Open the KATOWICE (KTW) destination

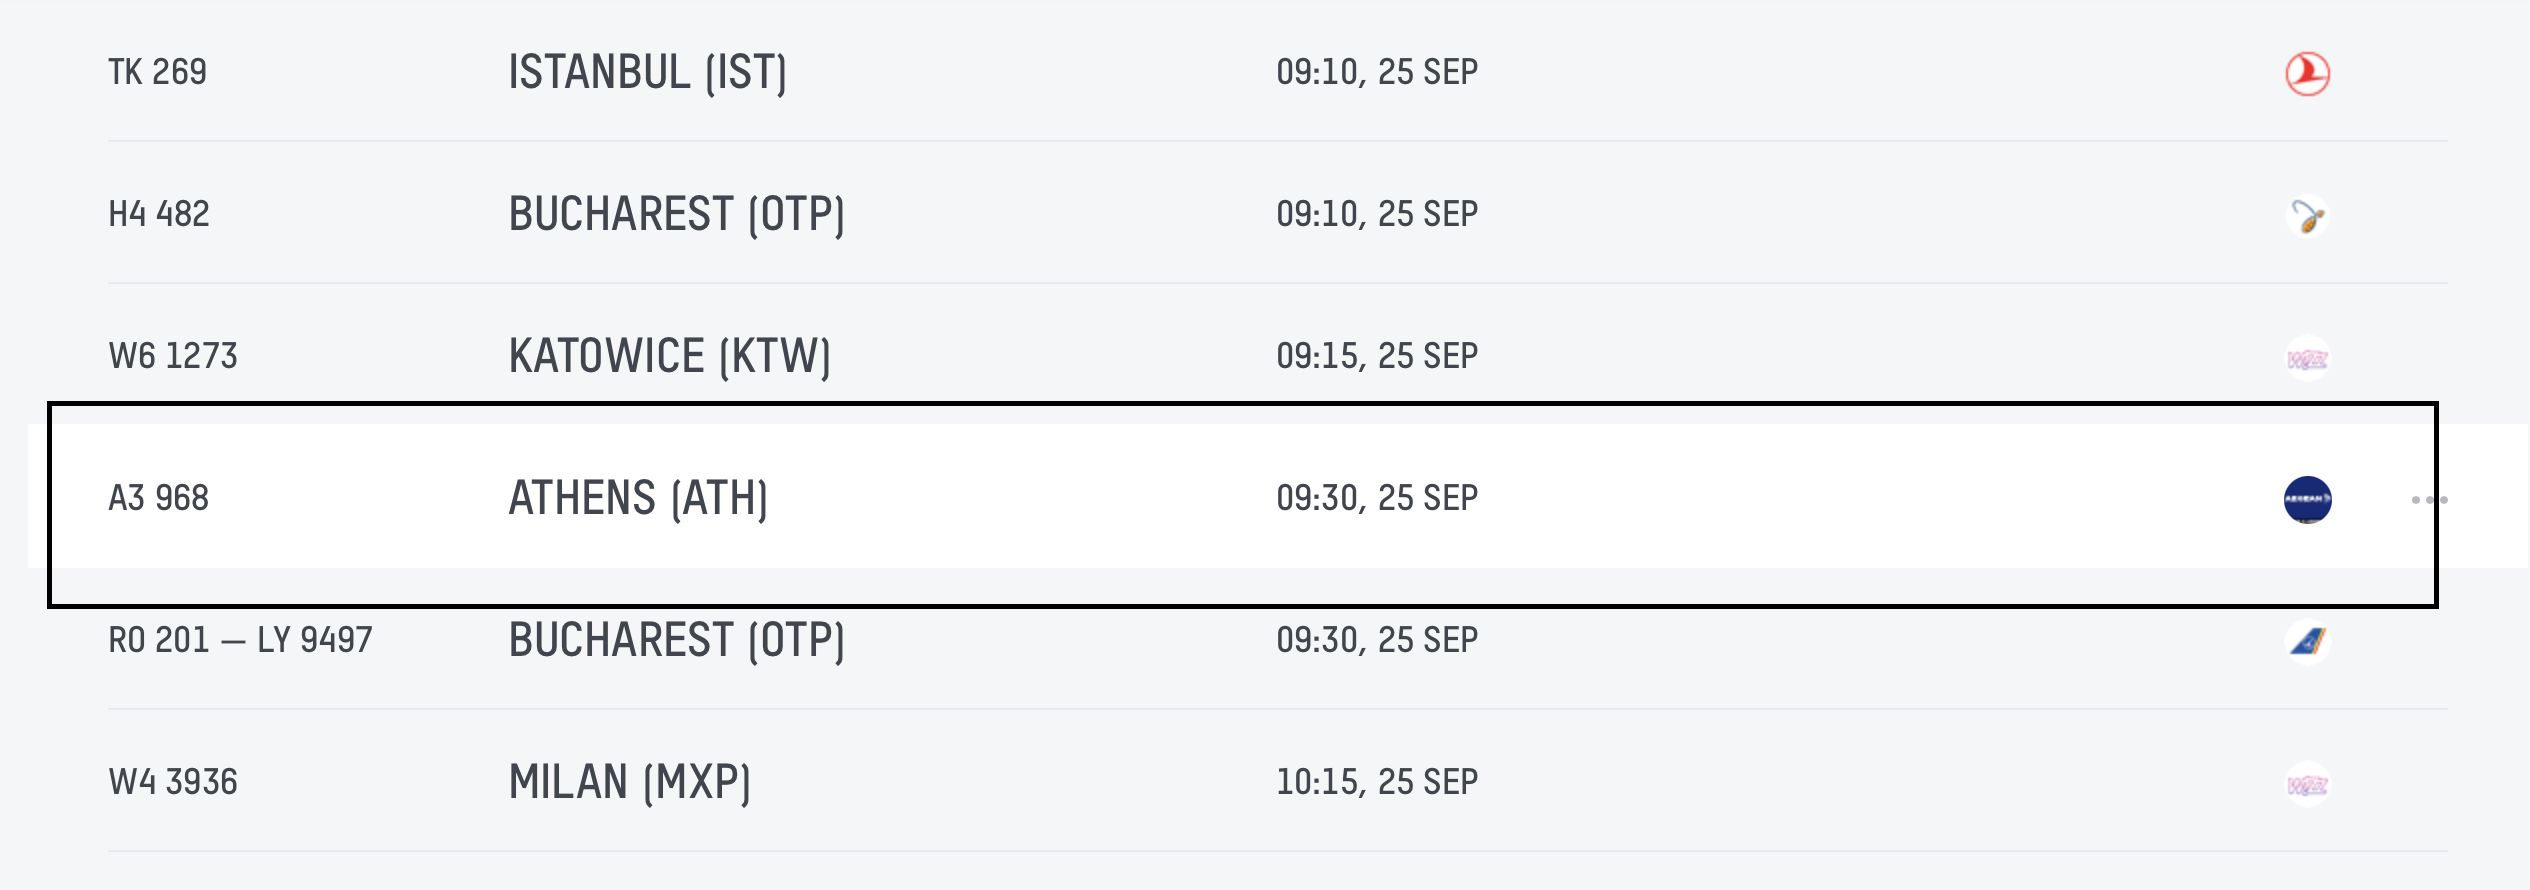tap(670, 356)
